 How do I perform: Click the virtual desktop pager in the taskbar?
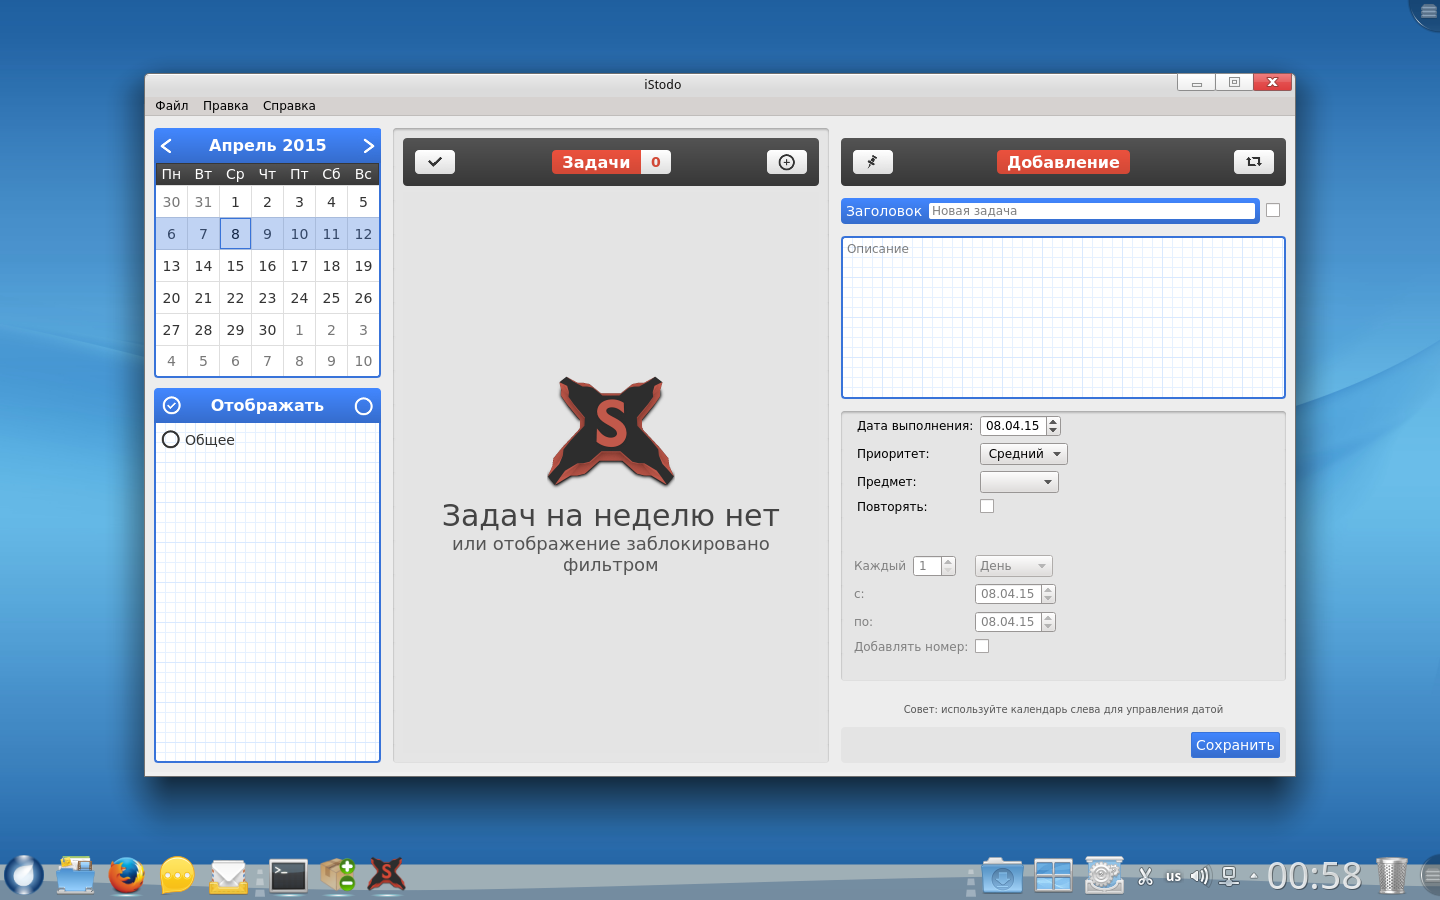click(x=1053, y=876)
